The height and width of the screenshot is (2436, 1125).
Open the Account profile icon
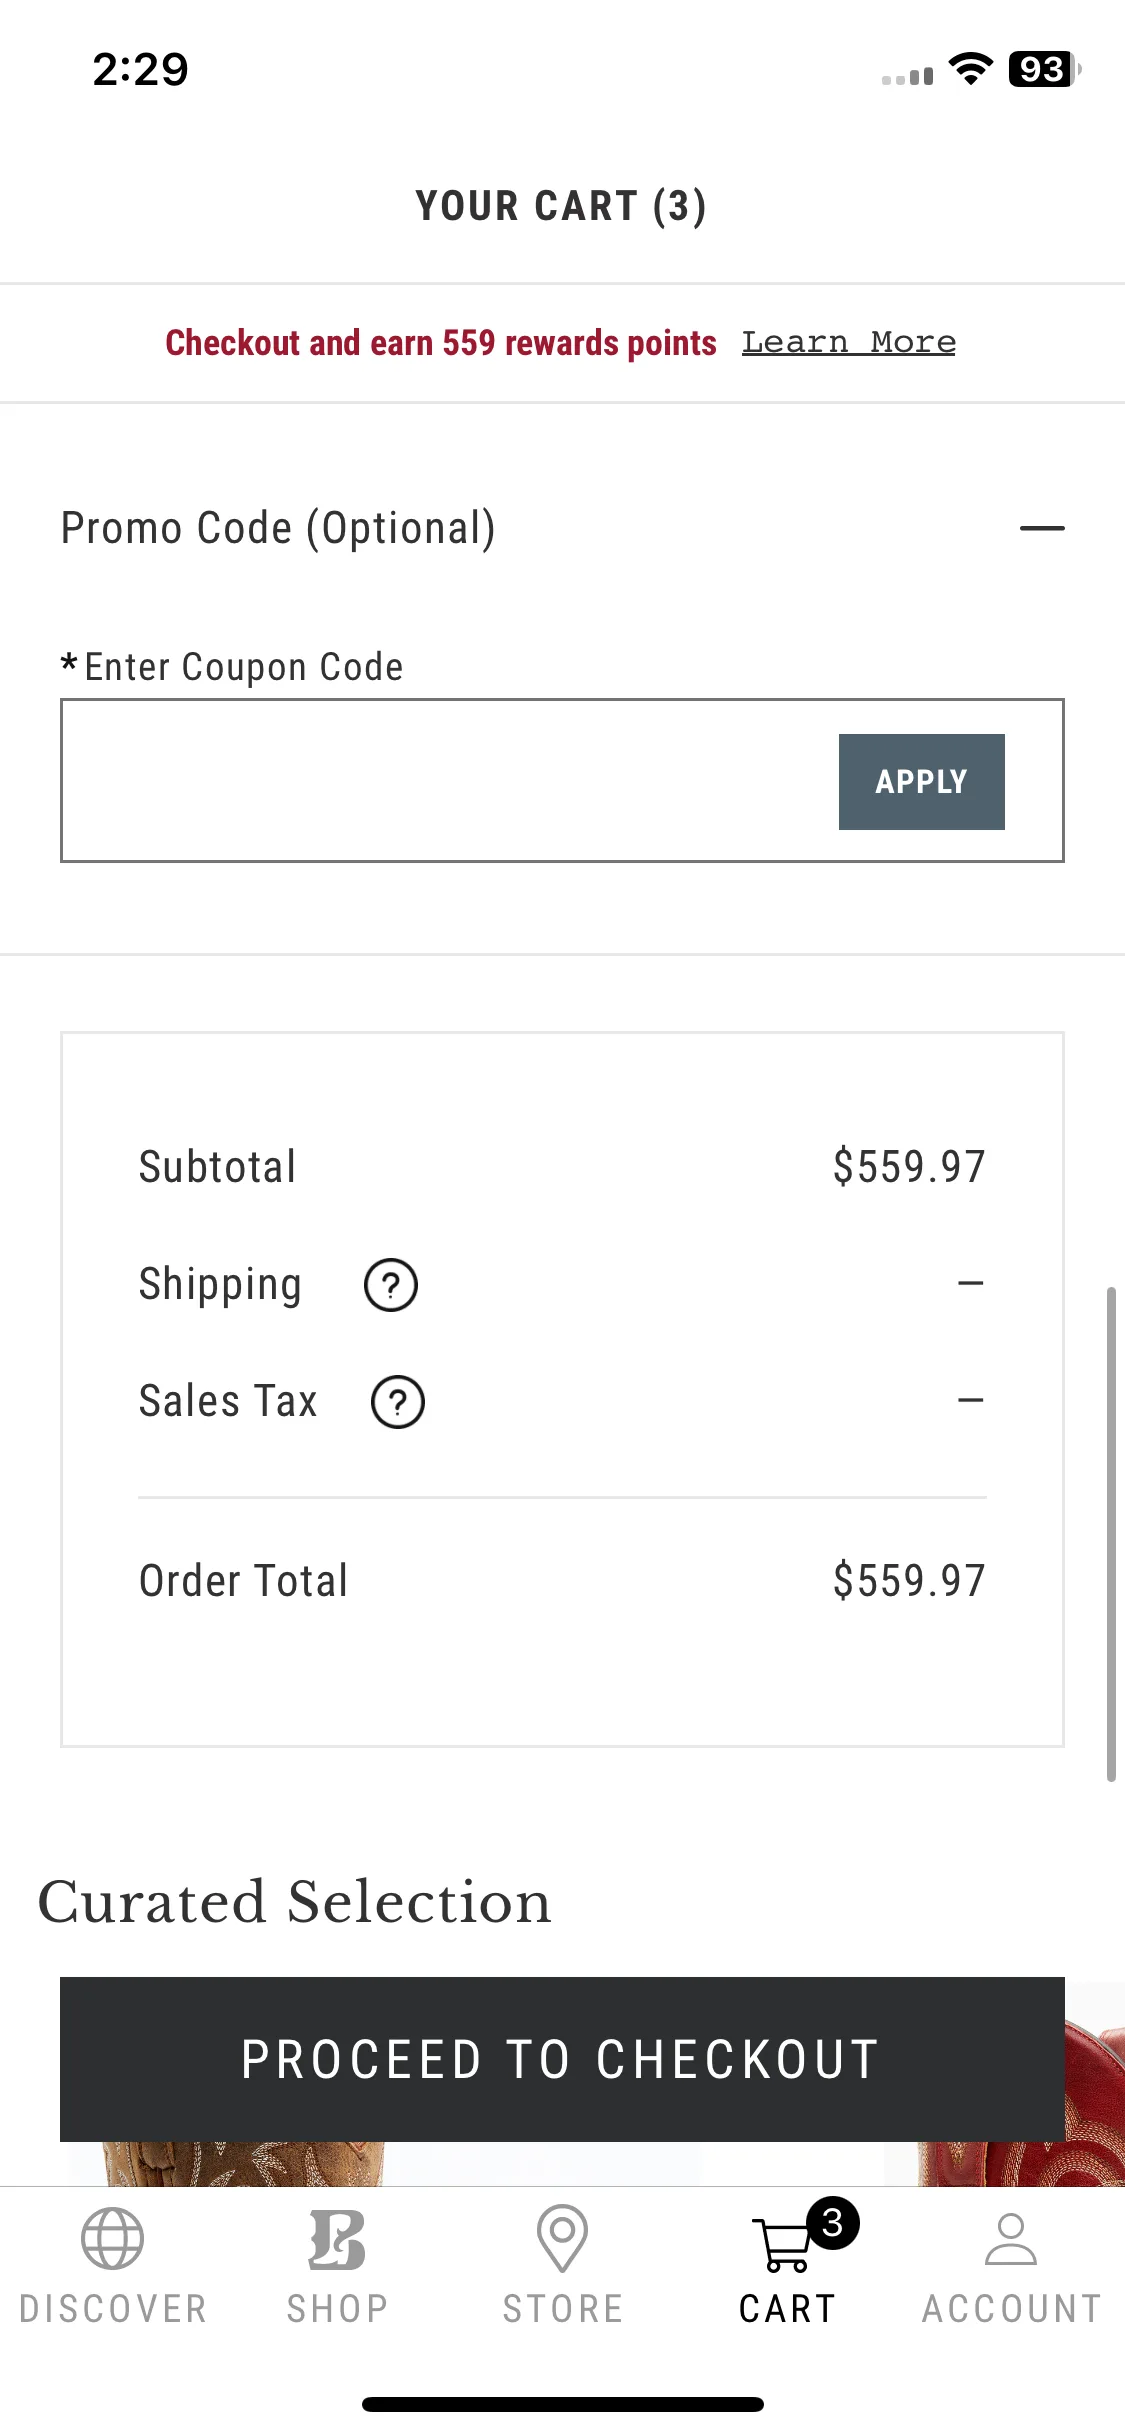pyautogui.click(x=1011, y=2238)
